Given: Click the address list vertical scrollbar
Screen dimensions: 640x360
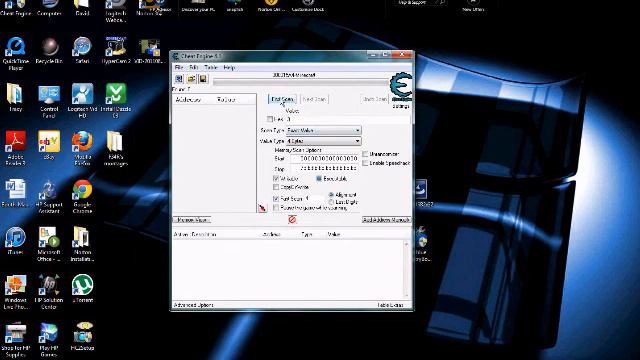Looking at the screenshot, I should pyautogui.click(x=406, y=270).
